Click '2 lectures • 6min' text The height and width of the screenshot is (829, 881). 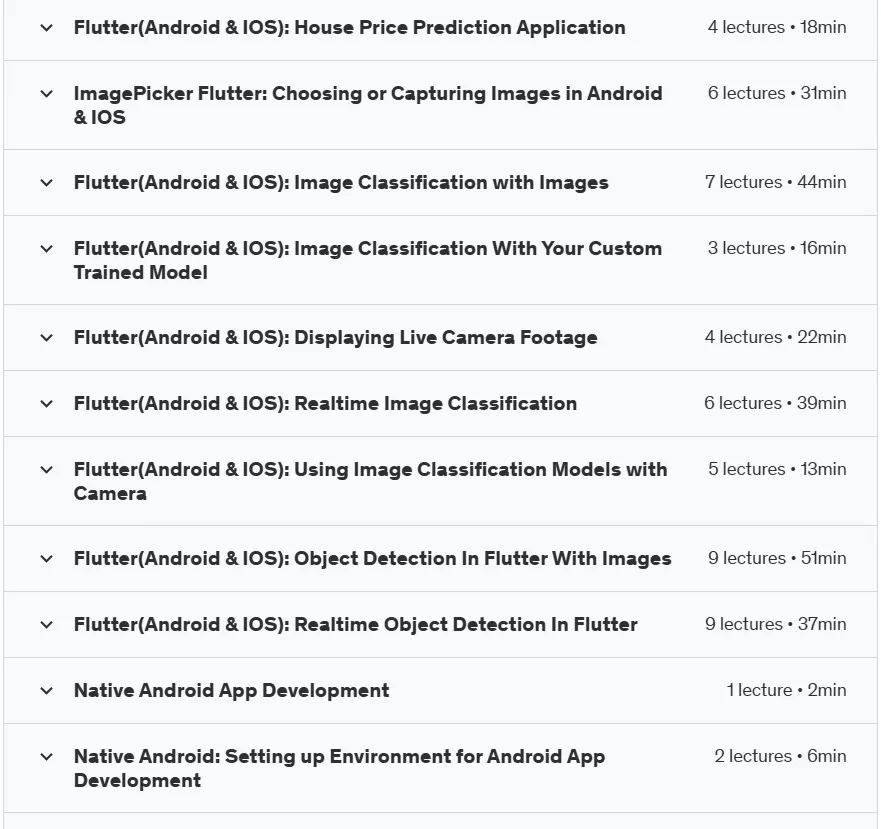tap(780, 756)
